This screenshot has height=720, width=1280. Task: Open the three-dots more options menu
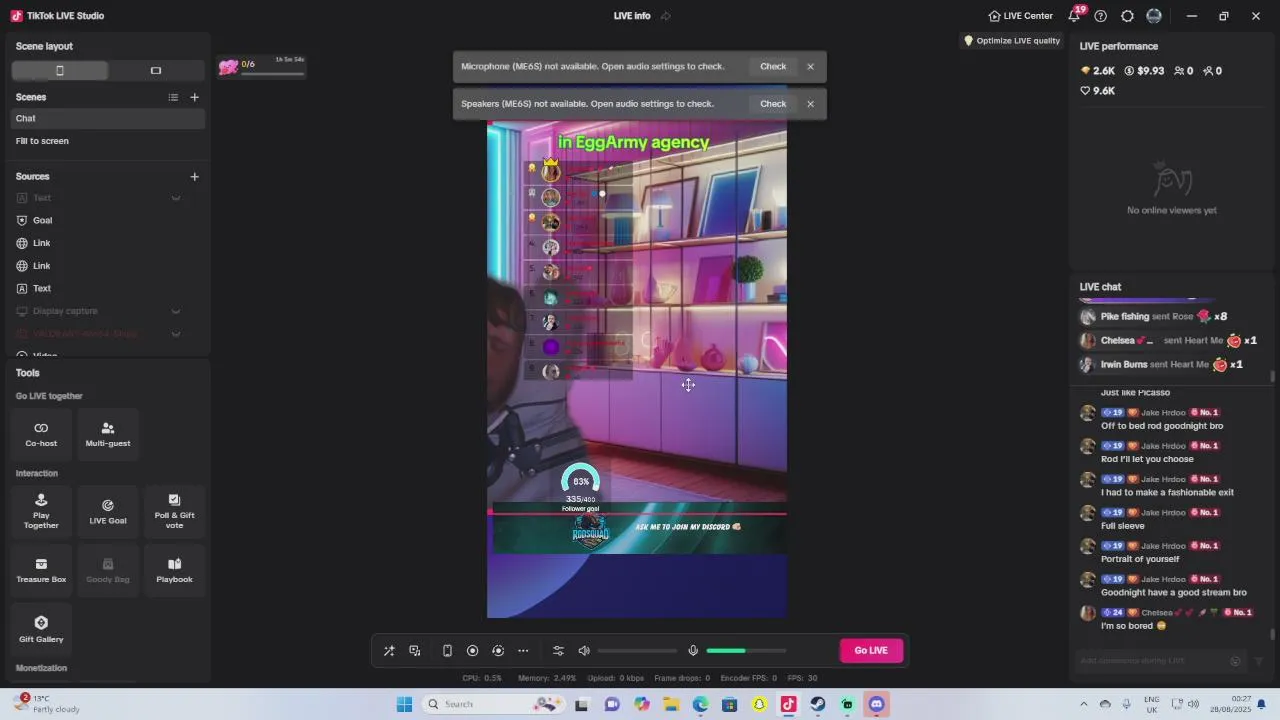(x=523, y=651)
